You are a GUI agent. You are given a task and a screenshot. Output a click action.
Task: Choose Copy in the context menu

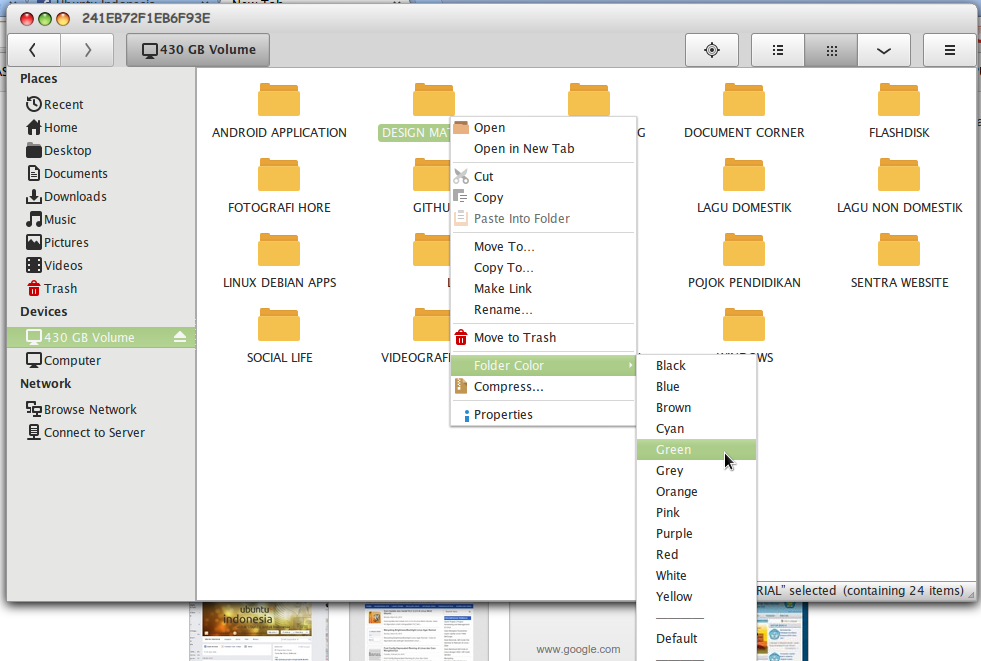coord(543,198)
